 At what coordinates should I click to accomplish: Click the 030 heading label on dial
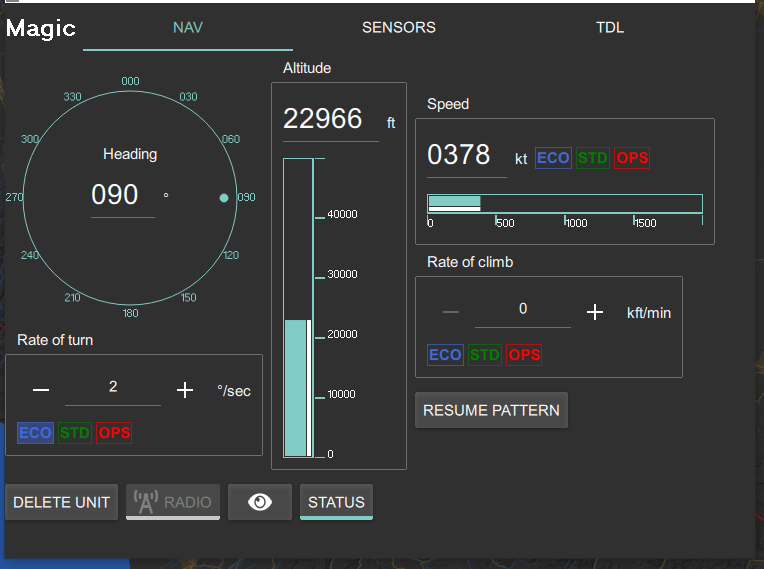click(189, 97)
